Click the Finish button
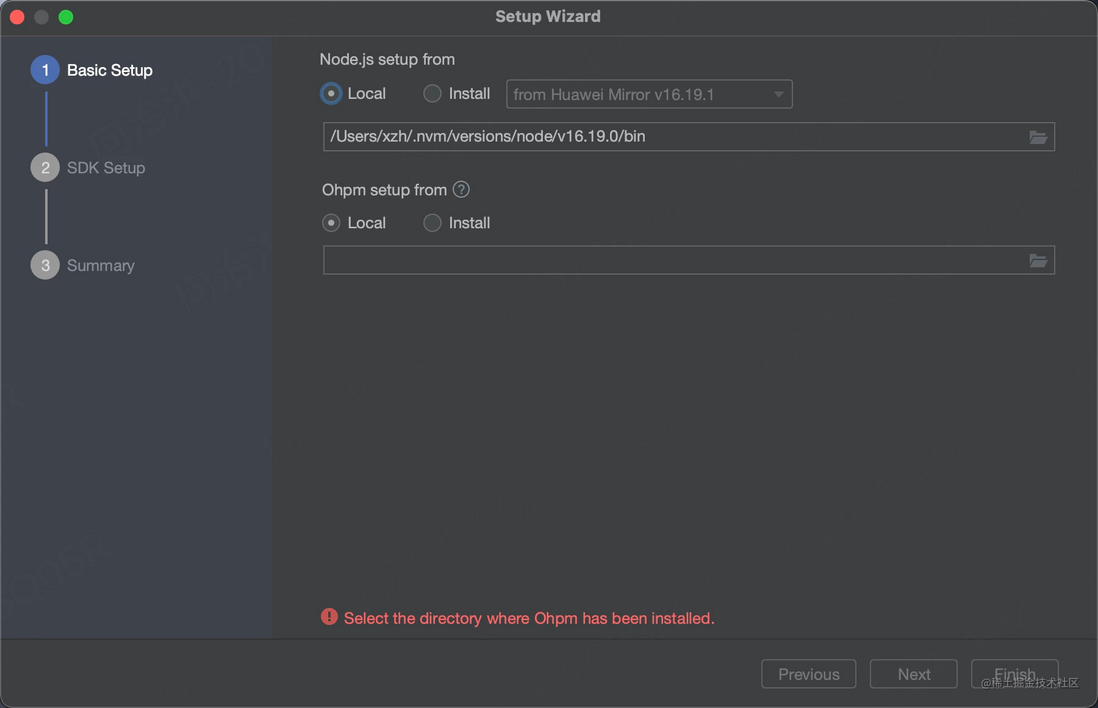The width and height of the screenshot is (1098, 708). click(1015, 674)
